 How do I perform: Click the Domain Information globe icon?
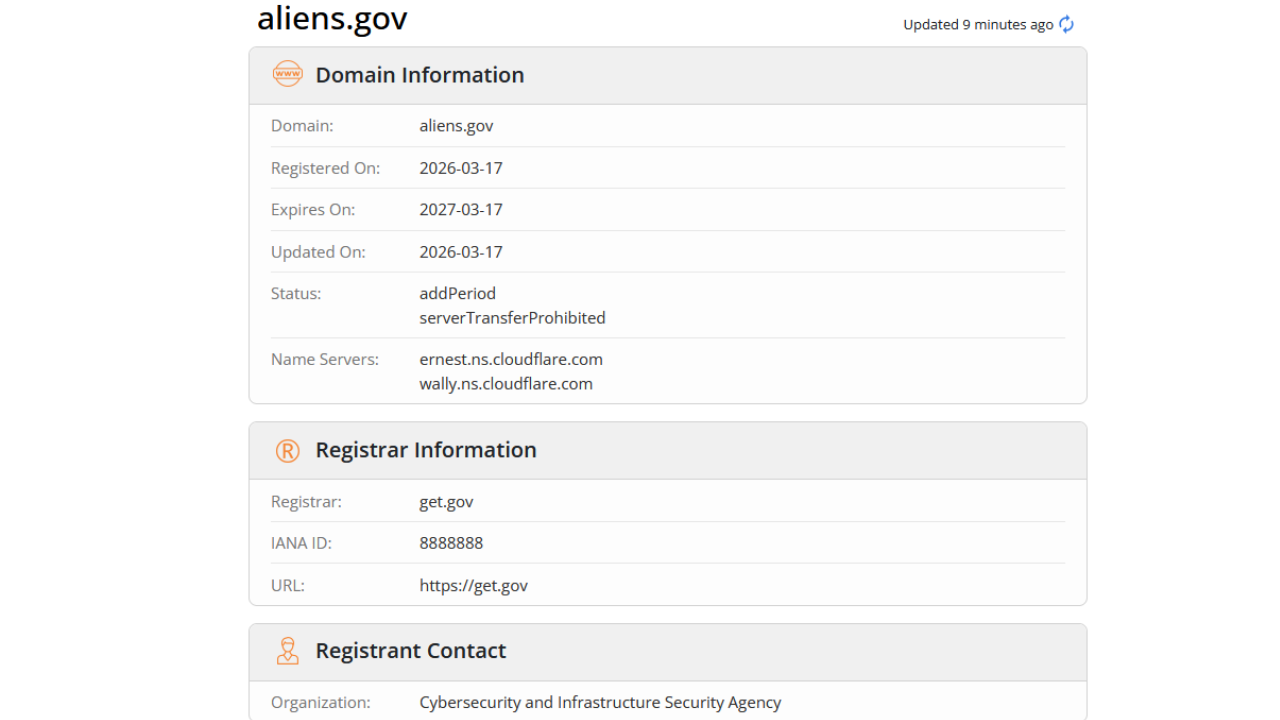tap(287, 74)
